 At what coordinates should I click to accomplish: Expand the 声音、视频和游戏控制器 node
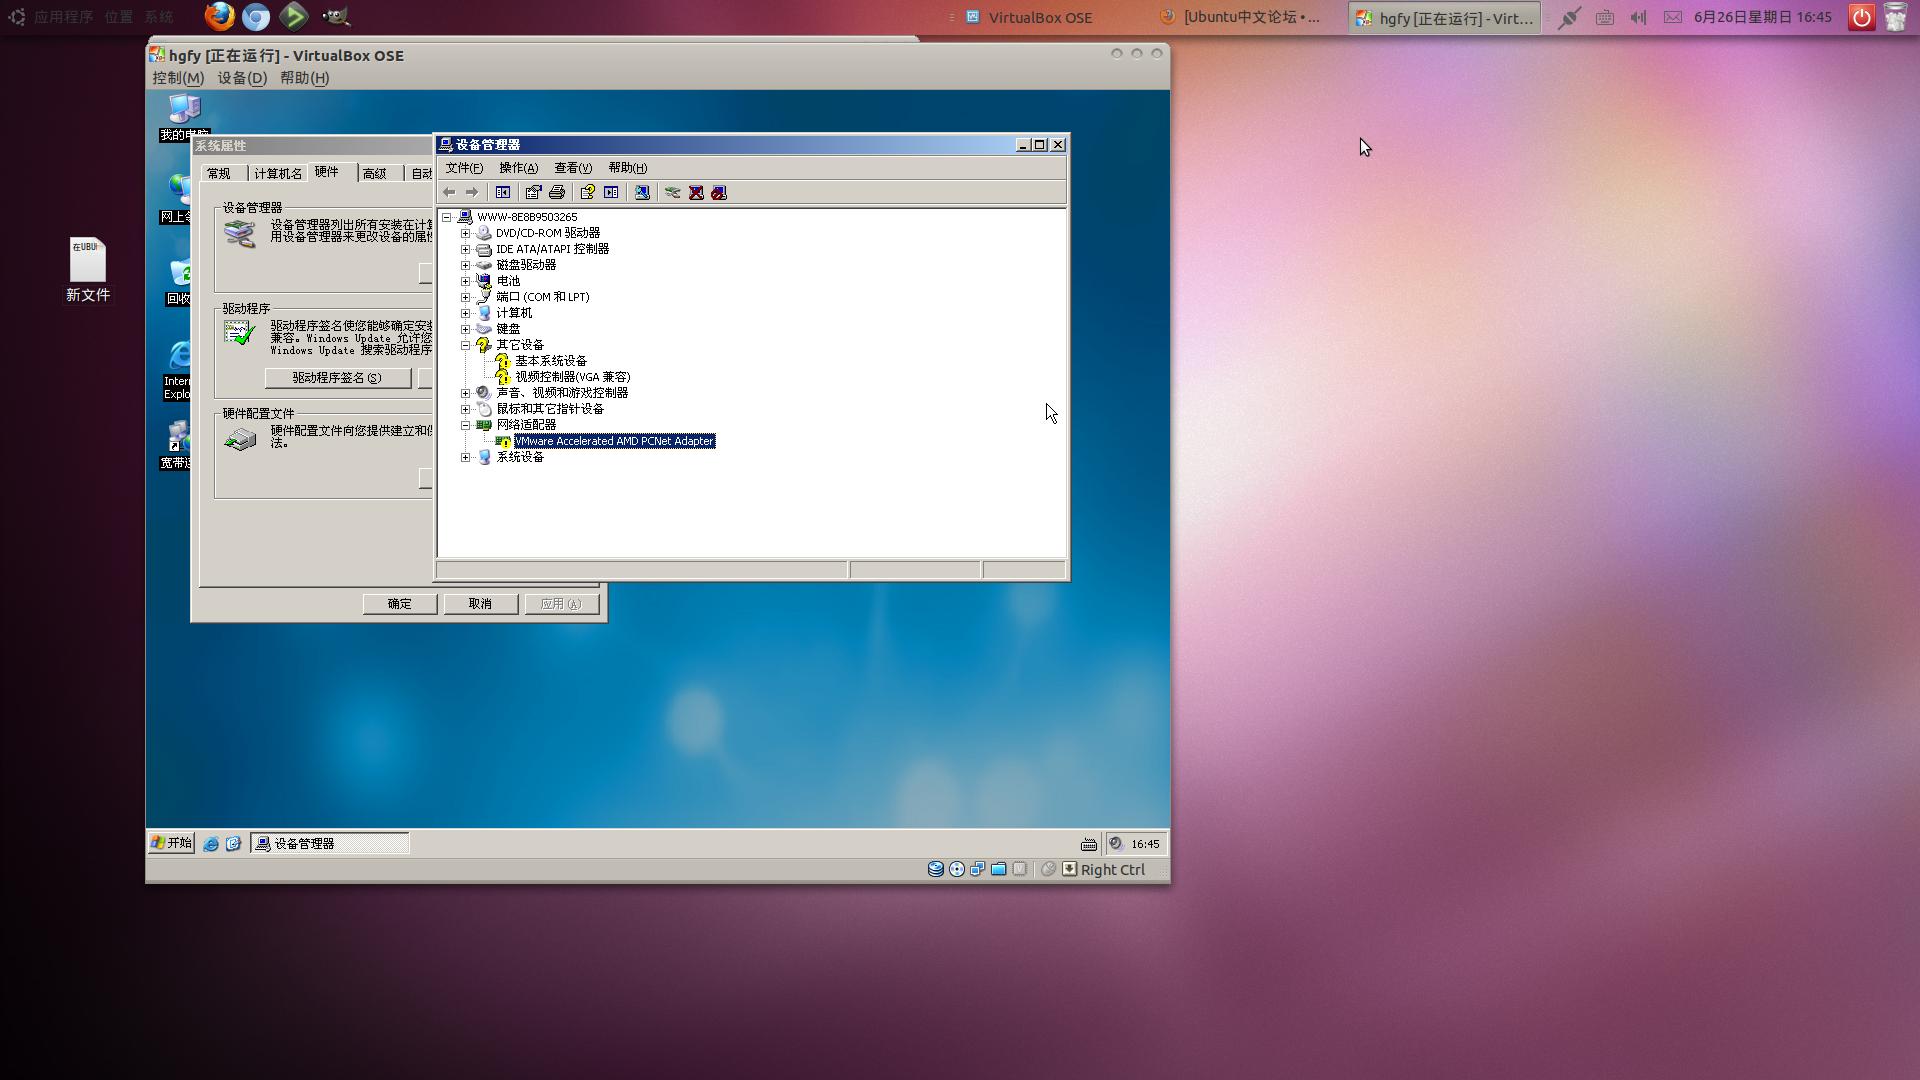point(465,393)
